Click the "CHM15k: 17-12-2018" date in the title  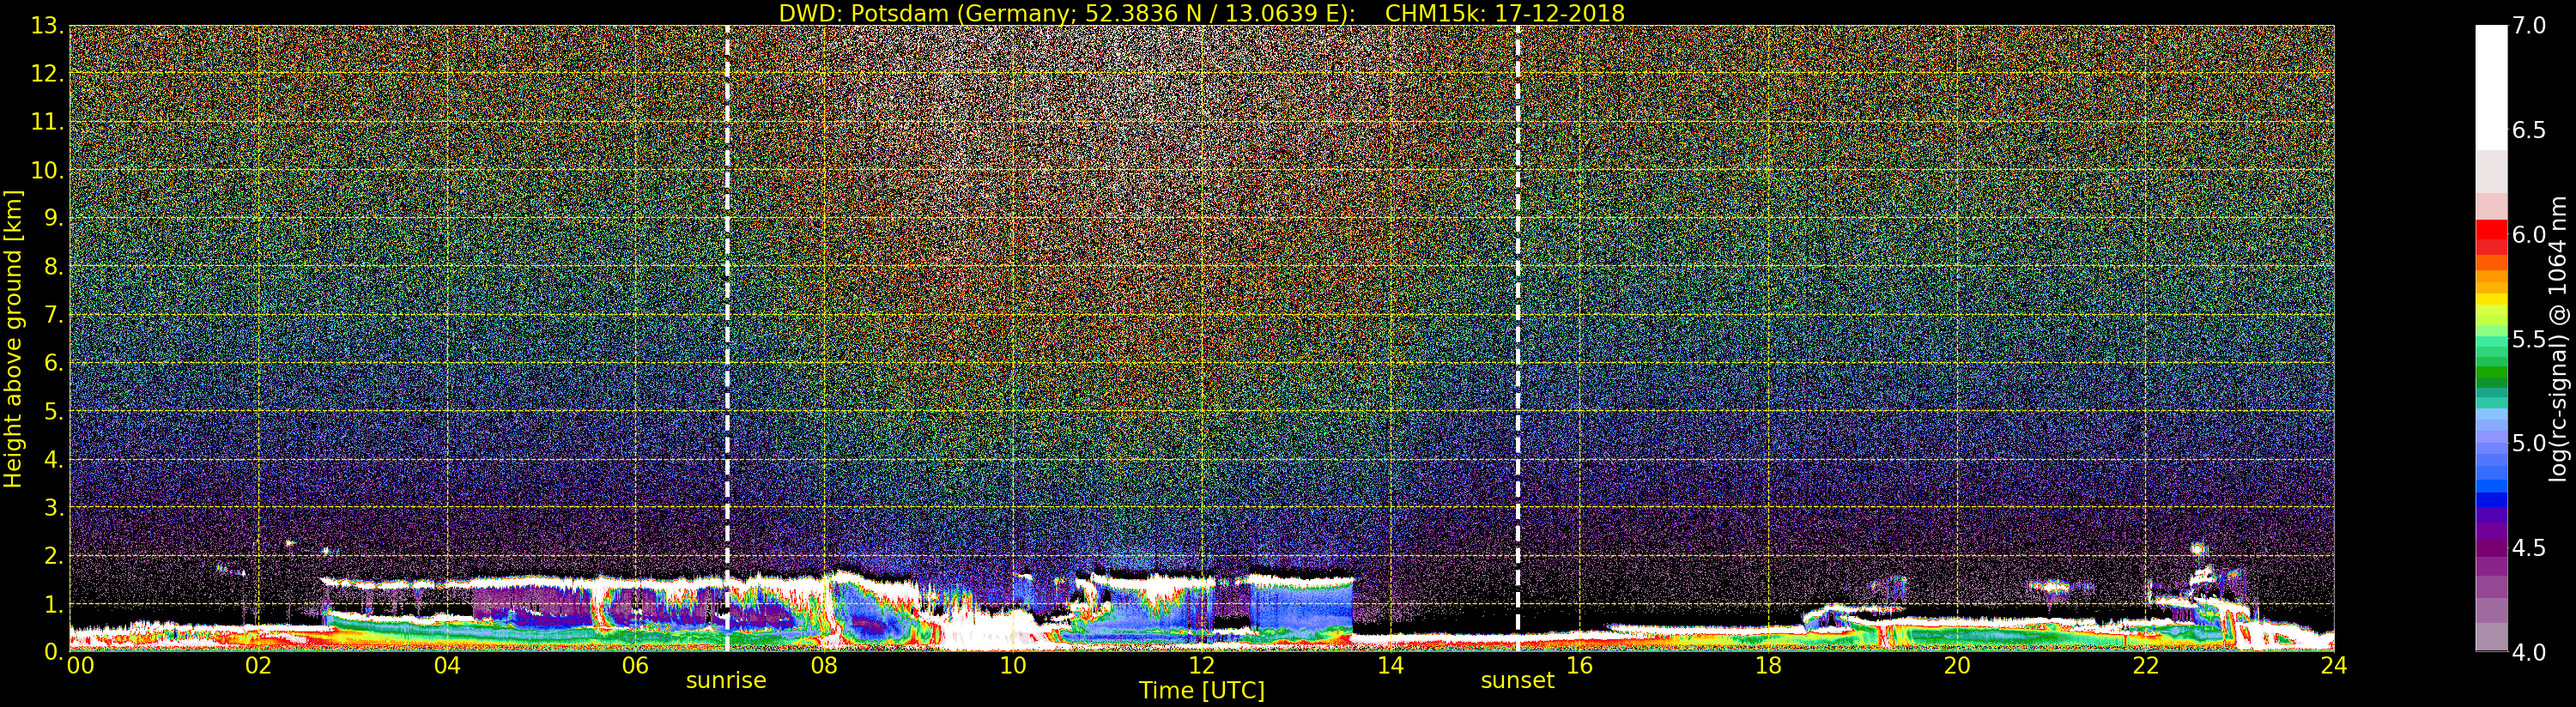coord(1505,13)
